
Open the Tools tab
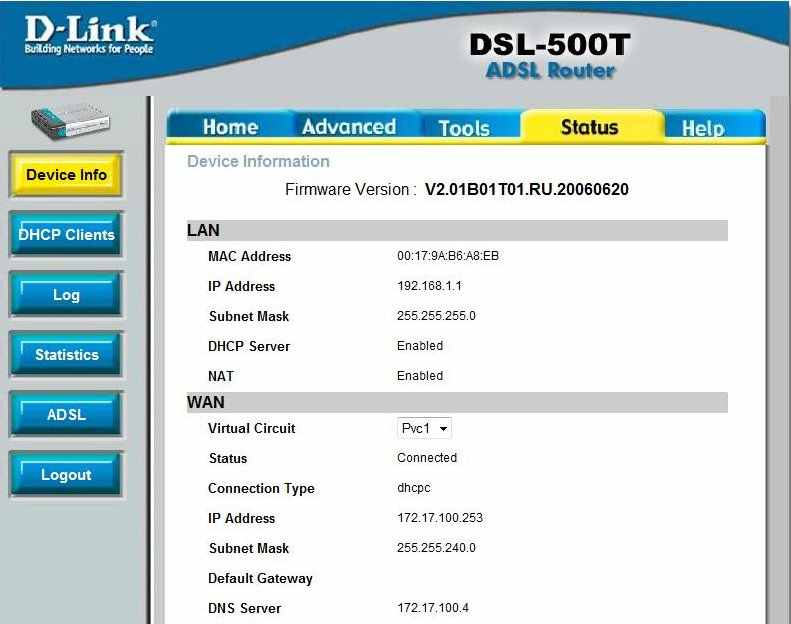[x=464, y=128]
